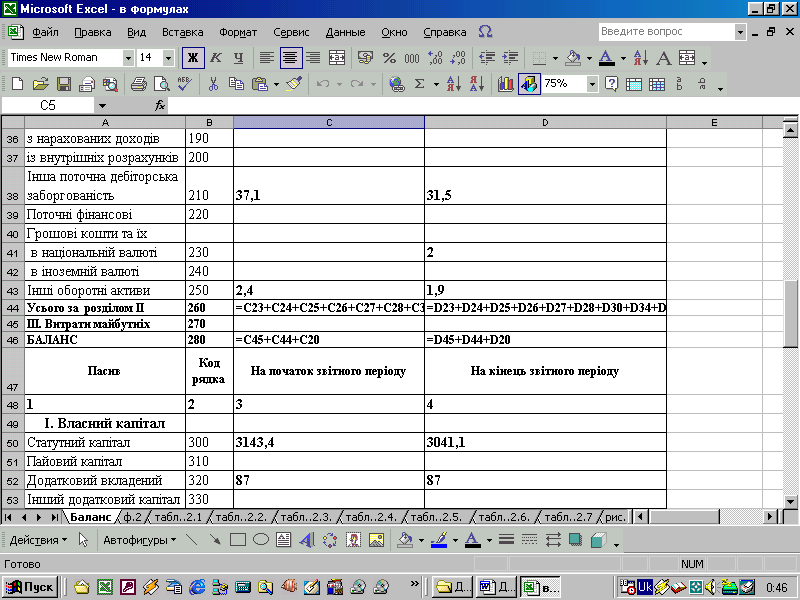Draw a line with the Line tool

pyautogui.click(x=192, y=540)
